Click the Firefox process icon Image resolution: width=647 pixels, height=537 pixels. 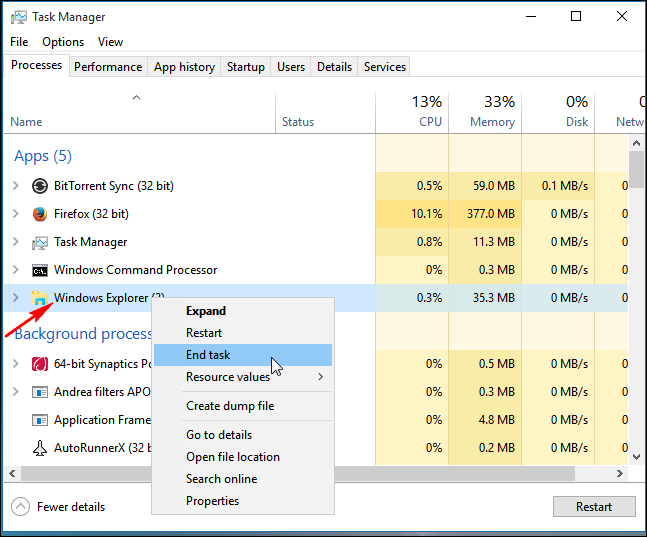pos(40,214)
